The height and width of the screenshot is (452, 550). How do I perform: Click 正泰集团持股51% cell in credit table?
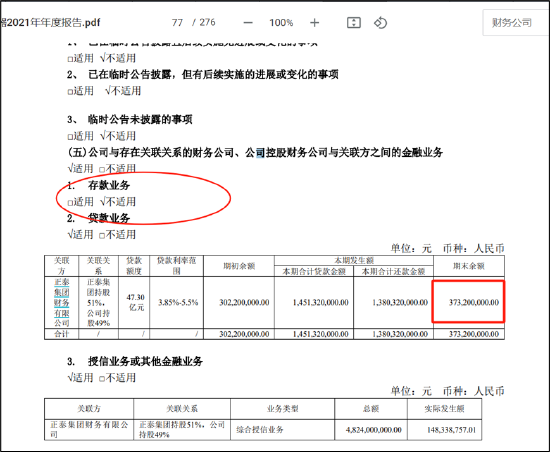(182, 430)
